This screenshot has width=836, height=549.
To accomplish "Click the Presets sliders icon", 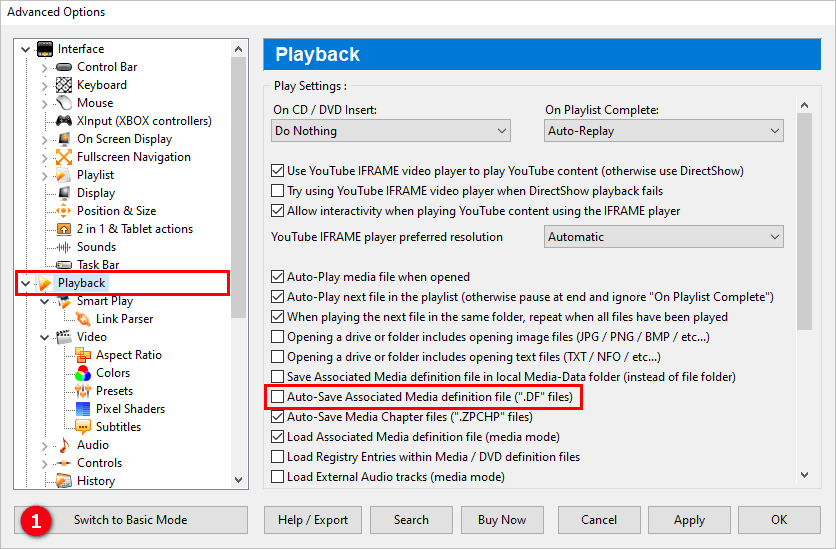I will pyautogui.click(x=83, y=391).
